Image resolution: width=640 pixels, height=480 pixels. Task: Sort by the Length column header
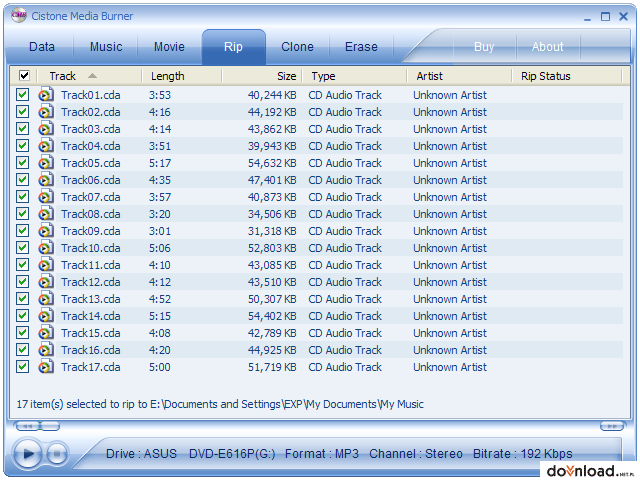(x=182, y=76)
